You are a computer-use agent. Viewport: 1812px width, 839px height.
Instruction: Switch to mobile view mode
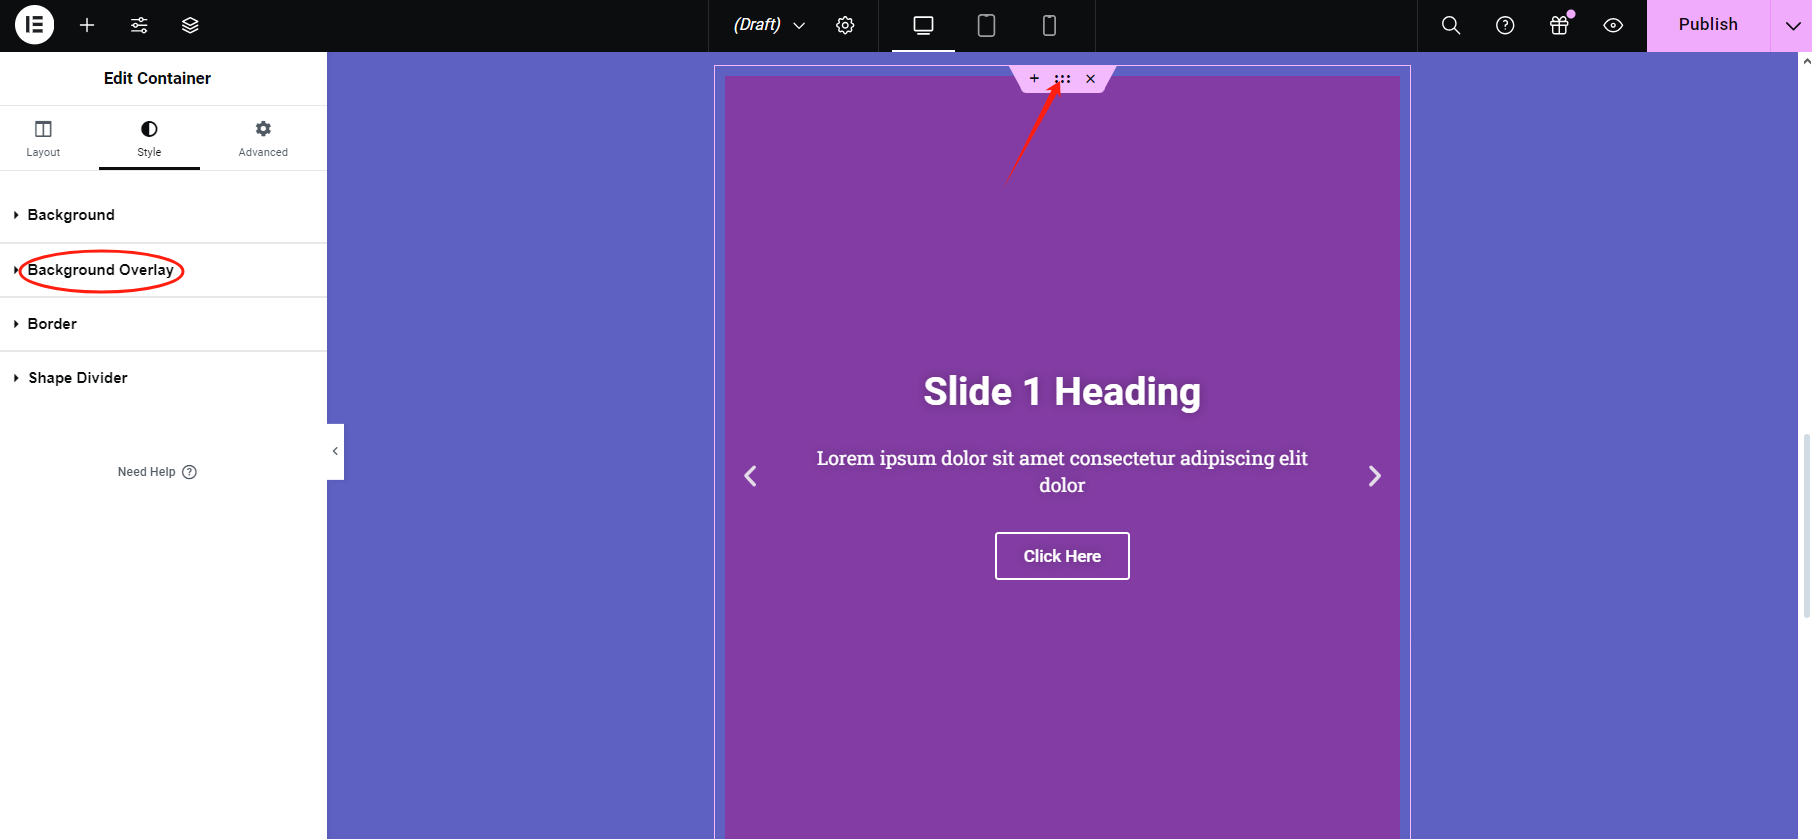click(x=1049, y=25)
